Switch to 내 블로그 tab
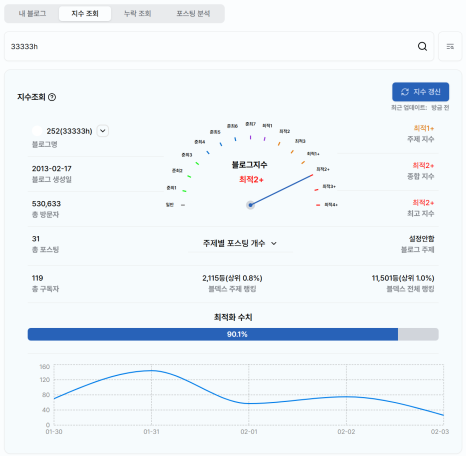The height and width of the screenshot is (456, 466). 32,14
